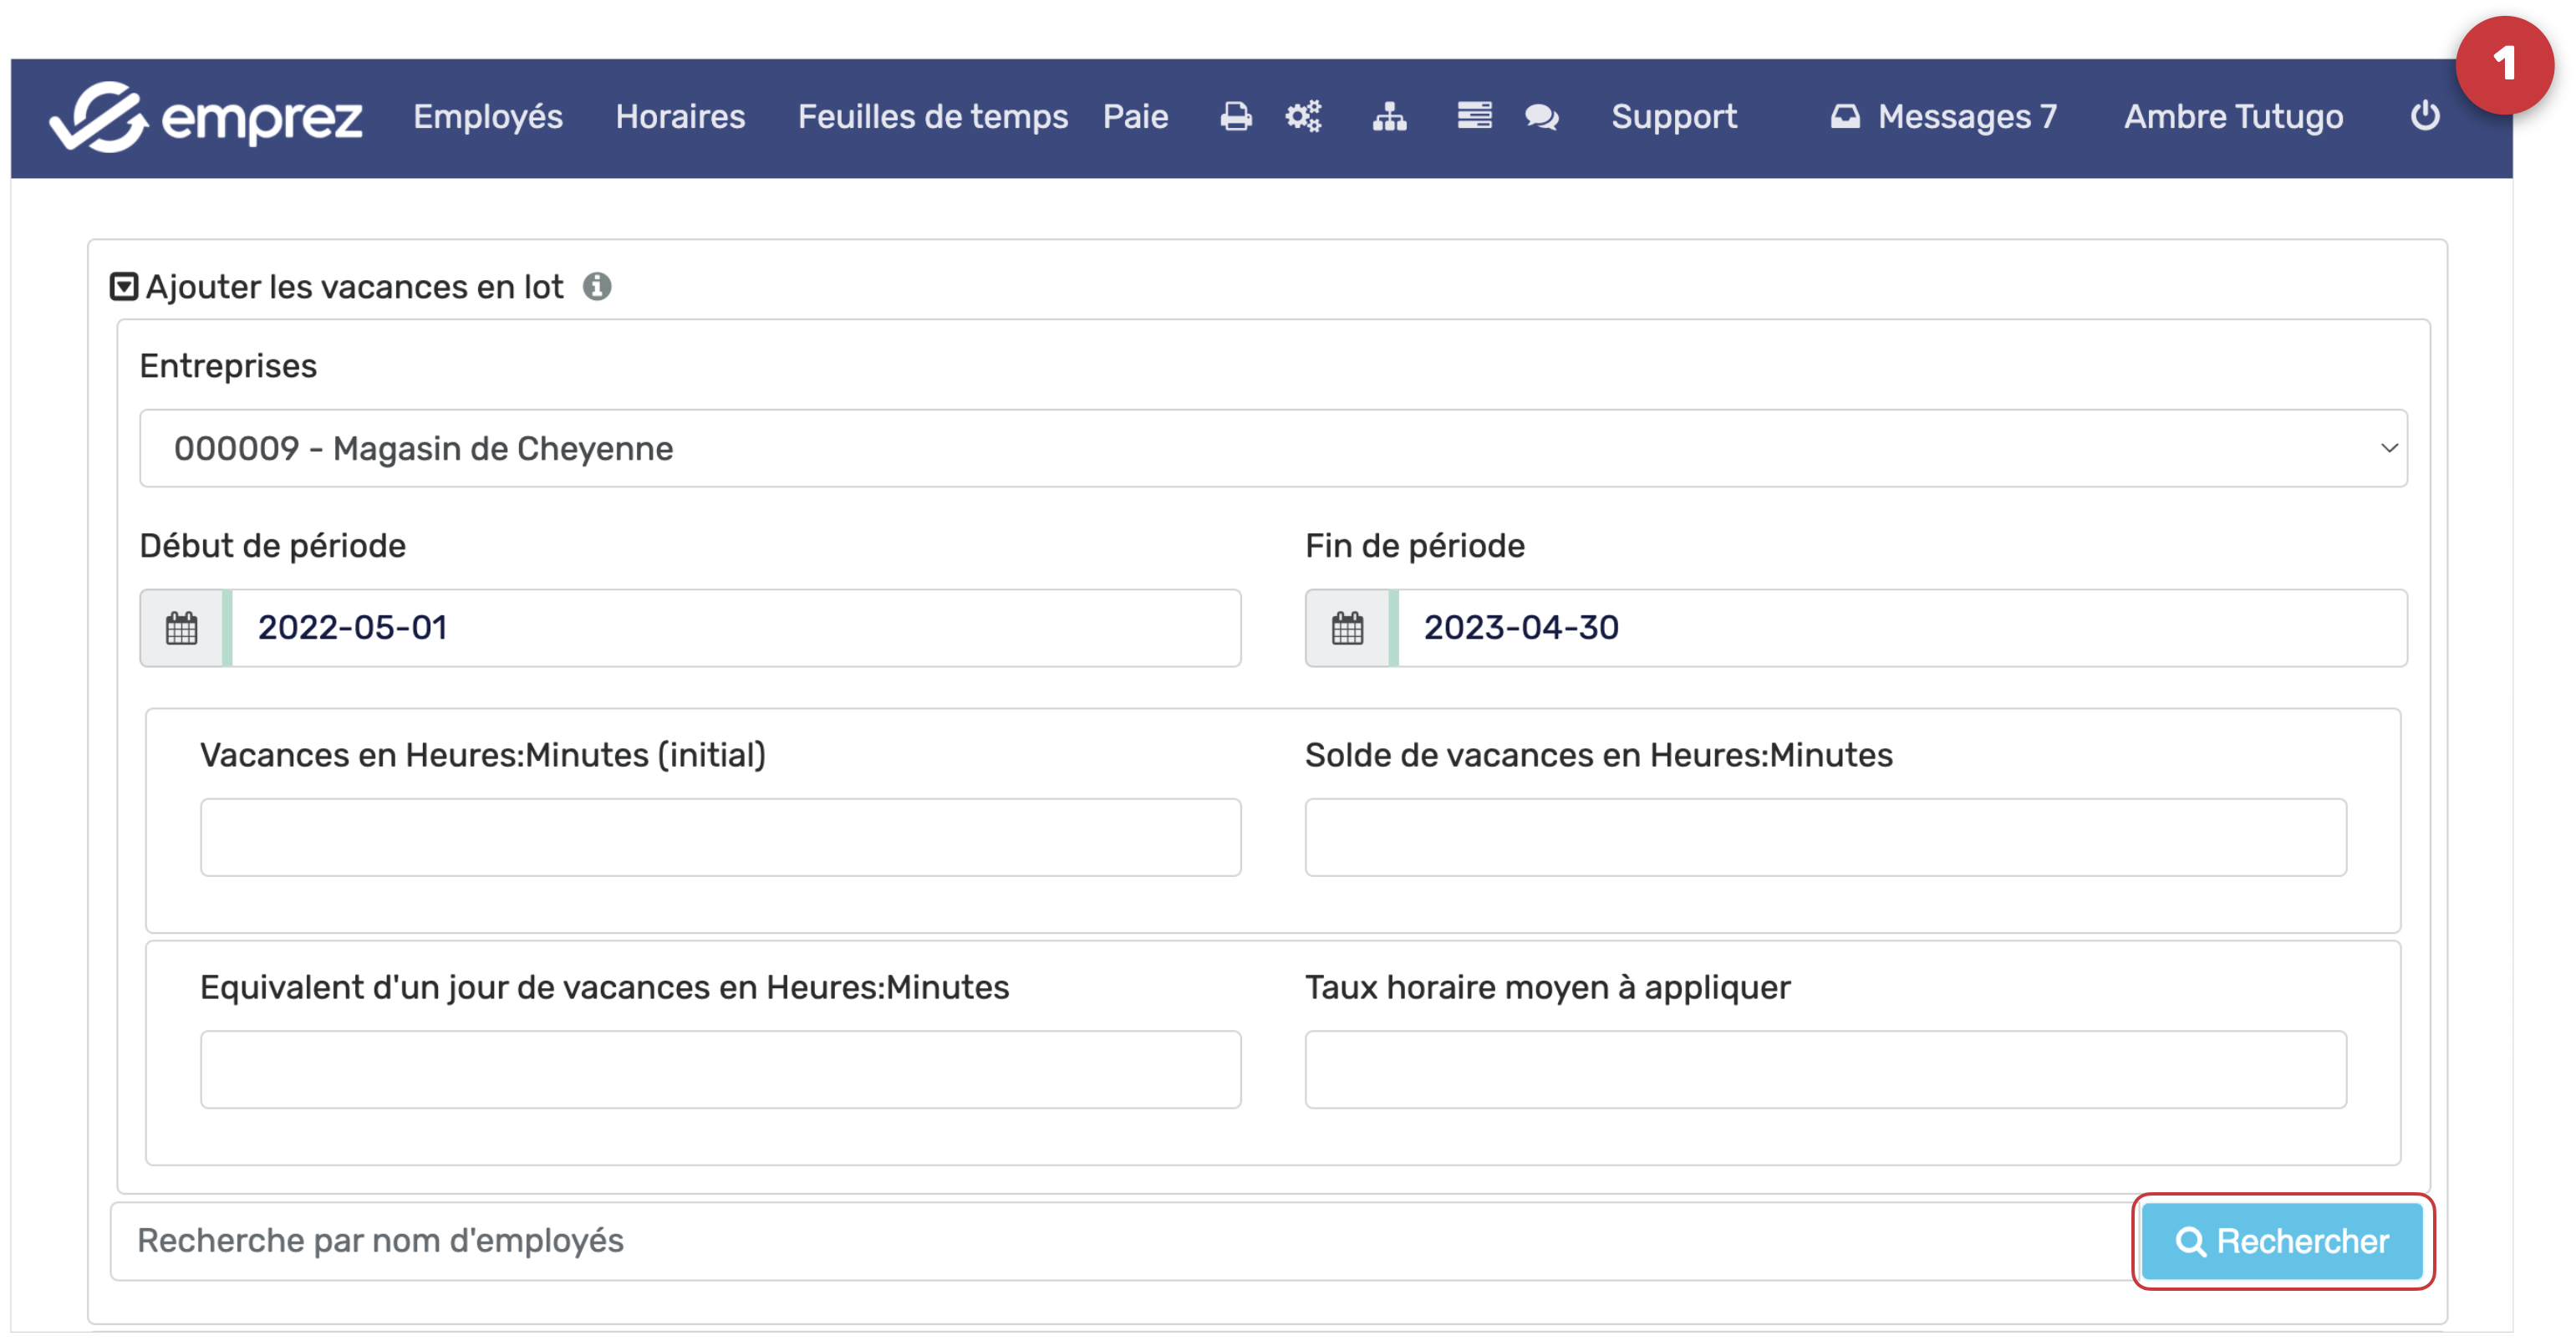Open the Ambre Tutugo user menu
2576x1341 pixels.
coord(2232,117)
